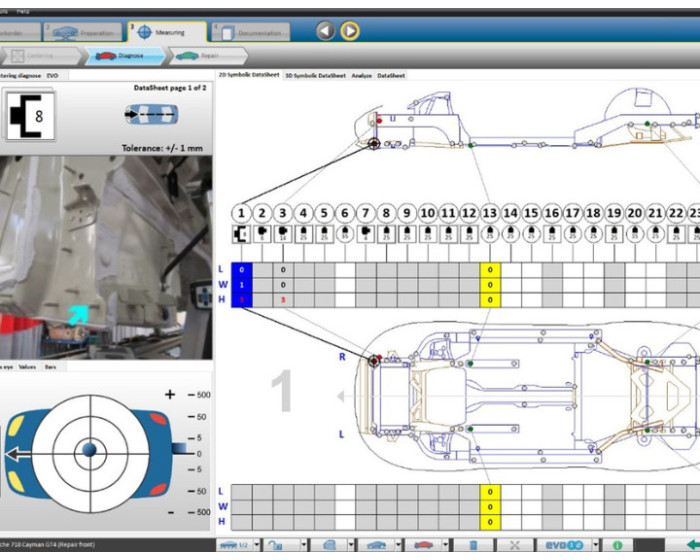Click the measuring point camera photo
The height and width of the screenshot is (560, 700).
[x=106, y=257]
